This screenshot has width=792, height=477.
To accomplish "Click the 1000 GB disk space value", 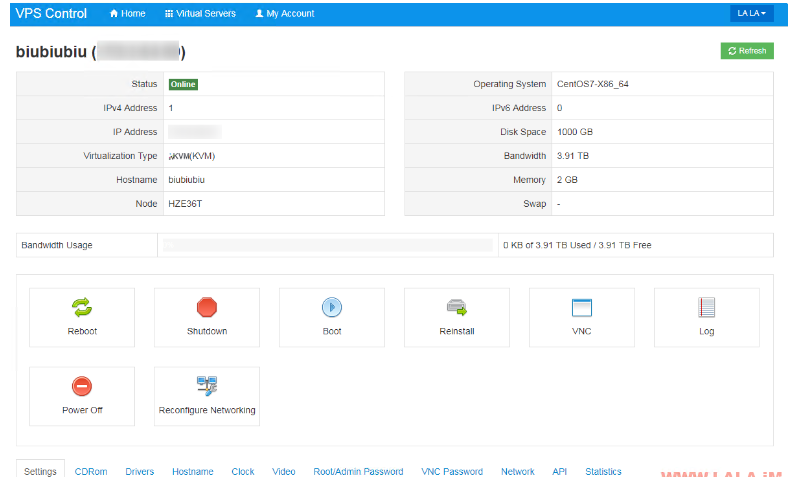I will point(575,132).
